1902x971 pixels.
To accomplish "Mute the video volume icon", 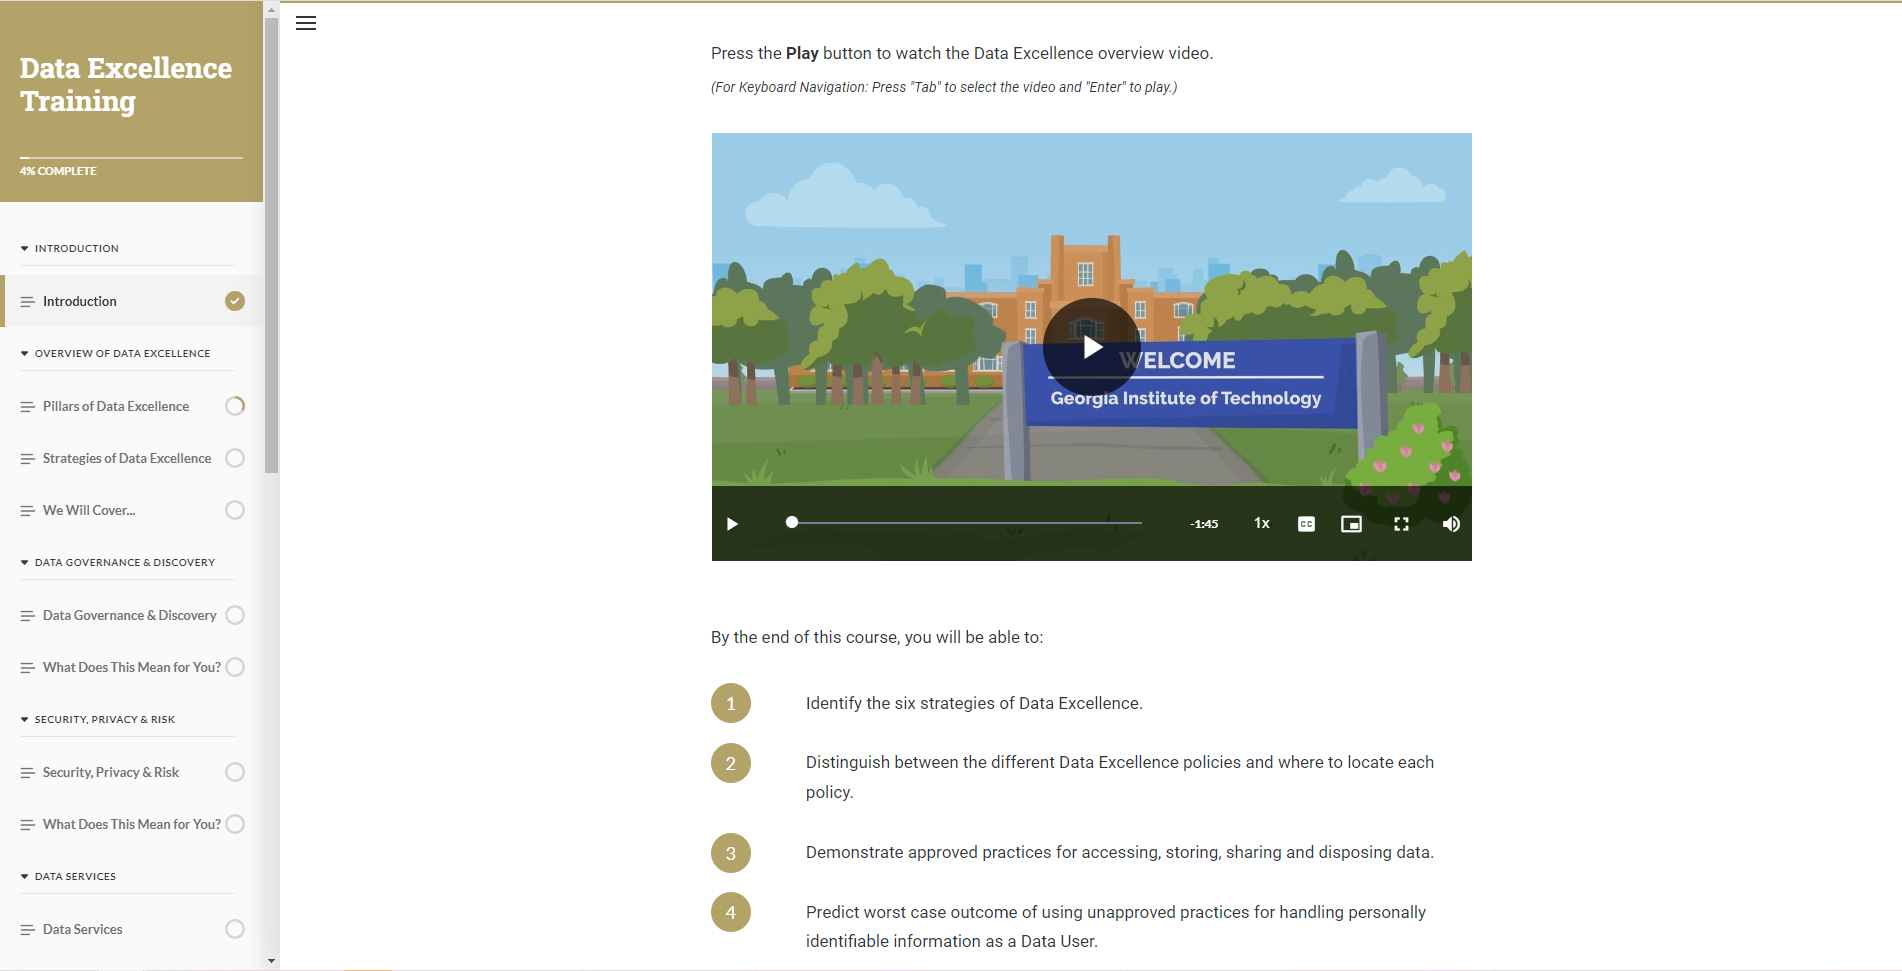I will tap(1450, 524).
